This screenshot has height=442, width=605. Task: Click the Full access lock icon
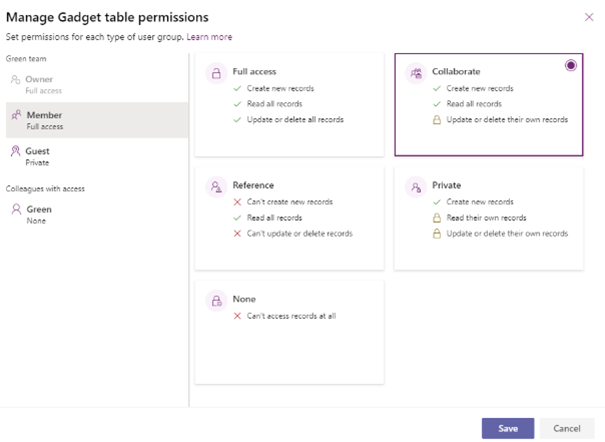point(215,73)
